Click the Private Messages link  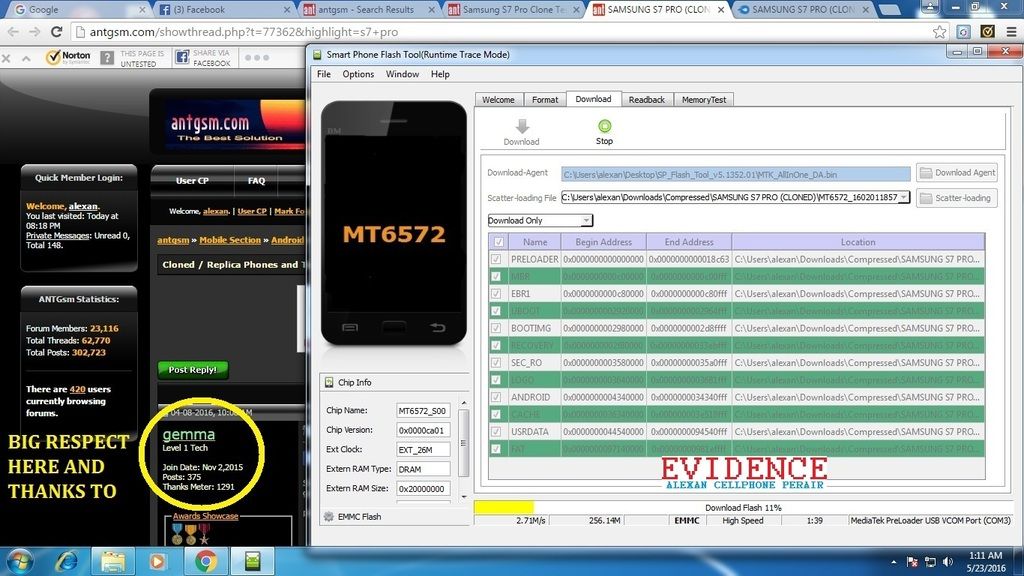pyautogui.click(x=57, y=236)
